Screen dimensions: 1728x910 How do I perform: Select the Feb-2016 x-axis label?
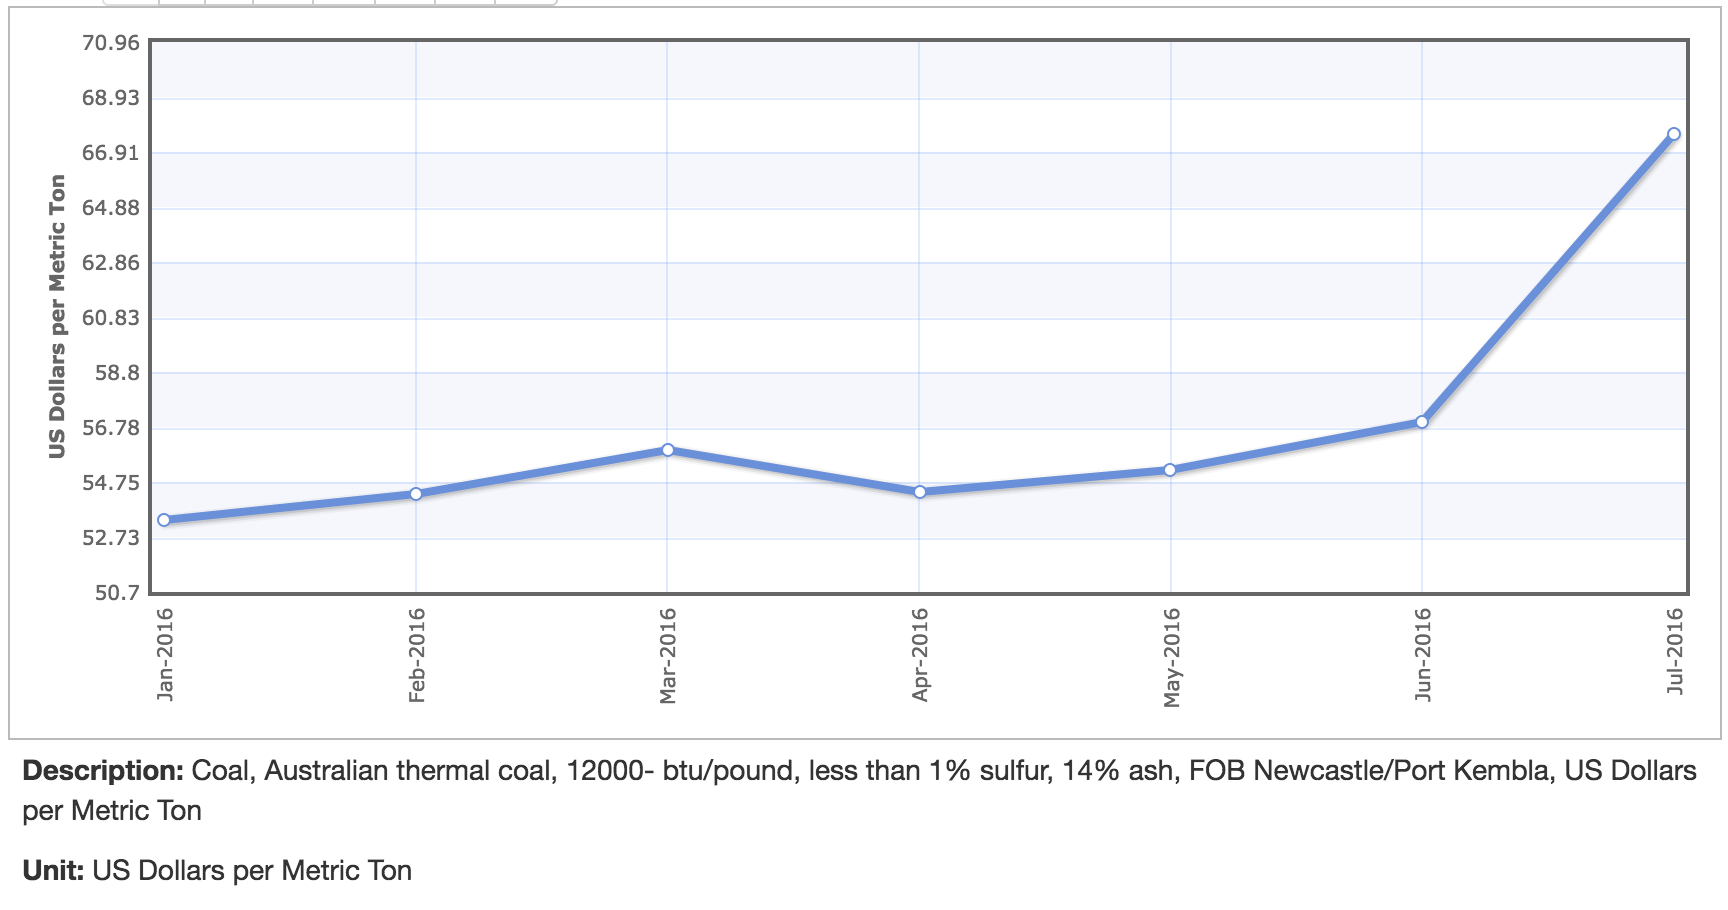pos(417,654)
